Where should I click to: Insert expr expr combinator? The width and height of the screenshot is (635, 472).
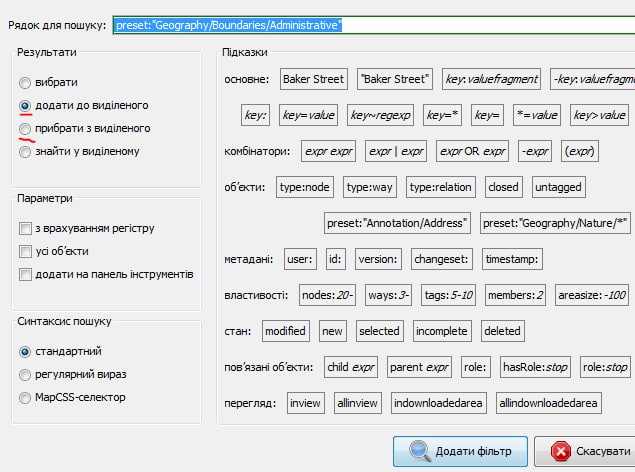(328, 151)
